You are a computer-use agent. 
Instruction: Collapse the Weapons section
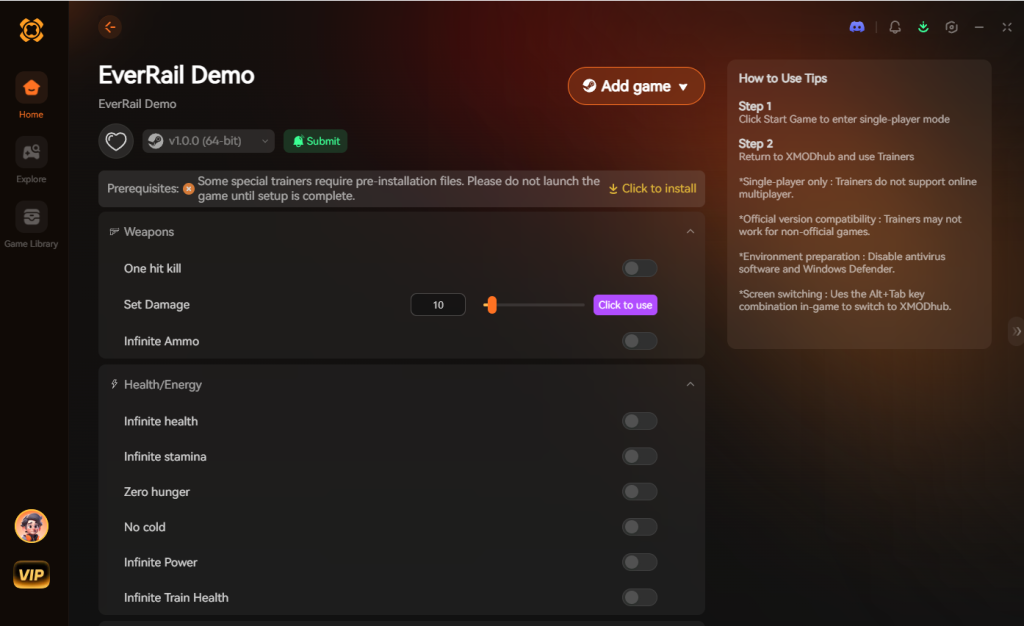(690, 232)
